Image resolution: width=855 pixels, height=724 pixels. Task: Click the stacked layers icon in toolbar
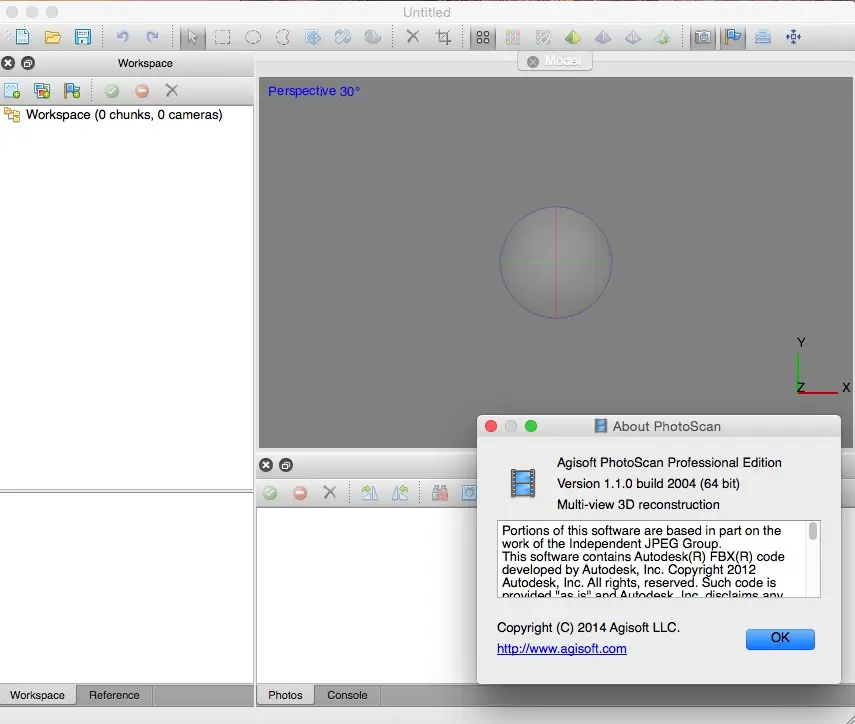click(x=763, y=37)
